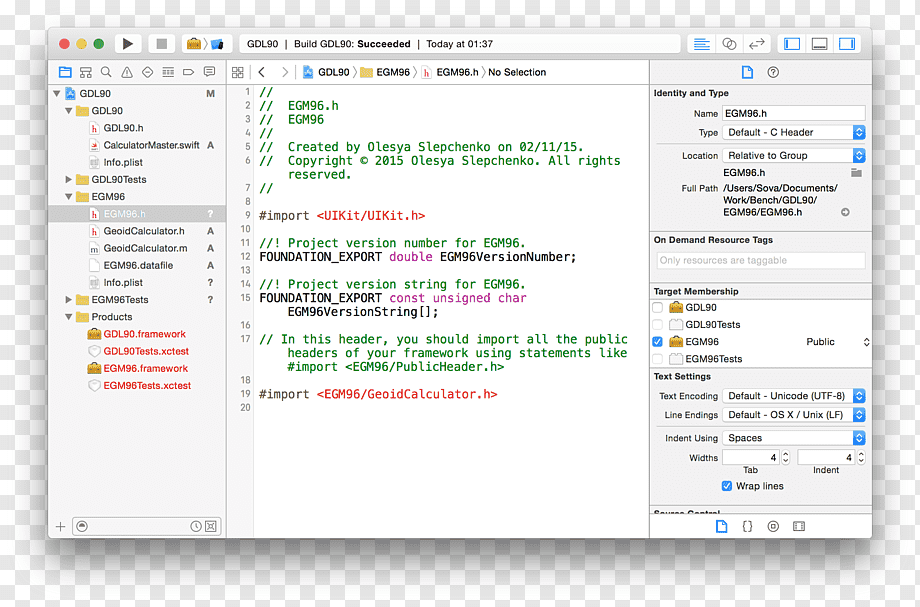Image resolution: width=920 pixels, height=607 pixels.
Task: Enable GDL90 target membership
Action: [657, 307]
